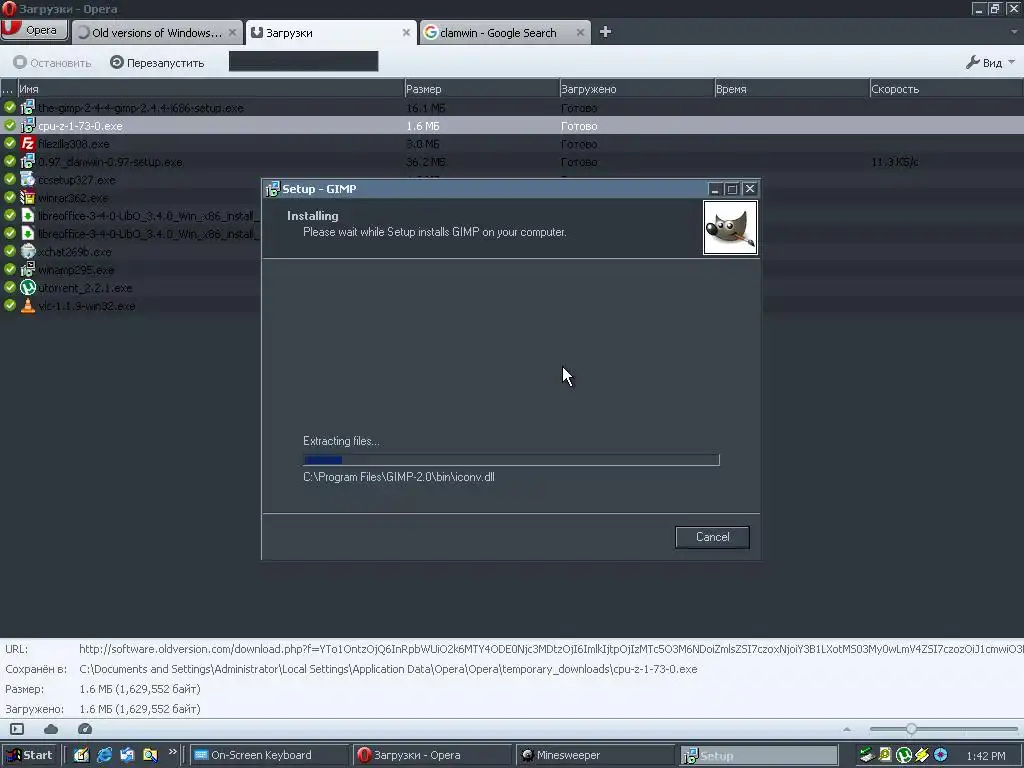Open the Вид view dropdown

point(990,63)
